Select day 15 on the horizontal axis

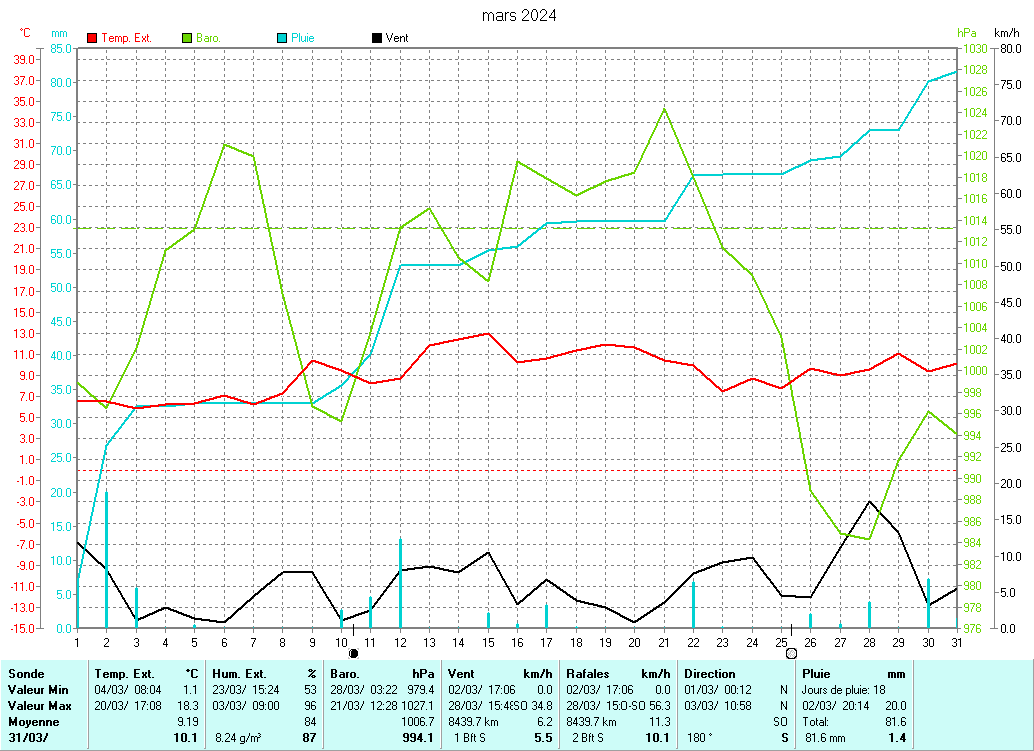click(488, 641)
